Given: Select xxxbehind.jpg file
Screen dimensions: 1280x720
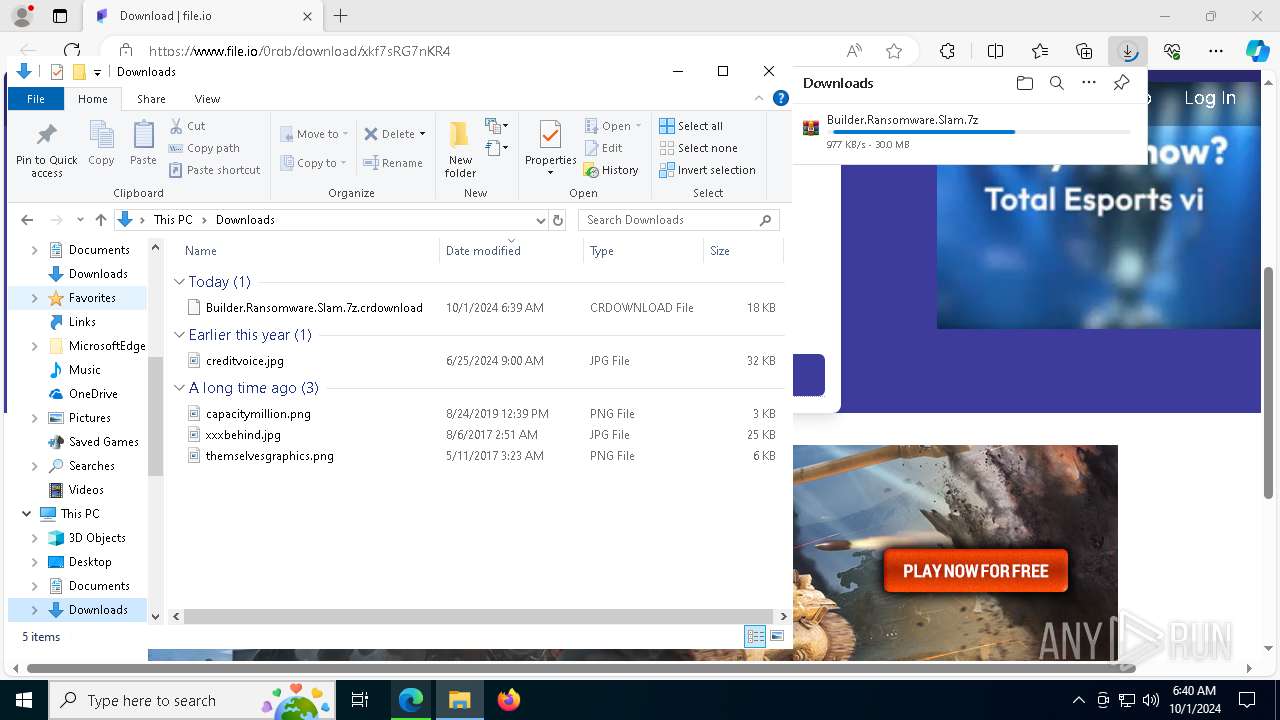Looking at the screenshot, I should click(x=243, y=435).
